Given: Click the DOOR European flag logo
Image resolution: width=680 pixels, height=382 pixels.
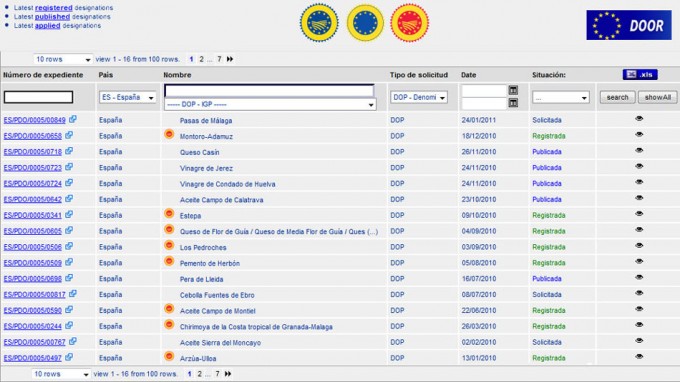Looking at the screenshot, I should (x=629, y=25).
